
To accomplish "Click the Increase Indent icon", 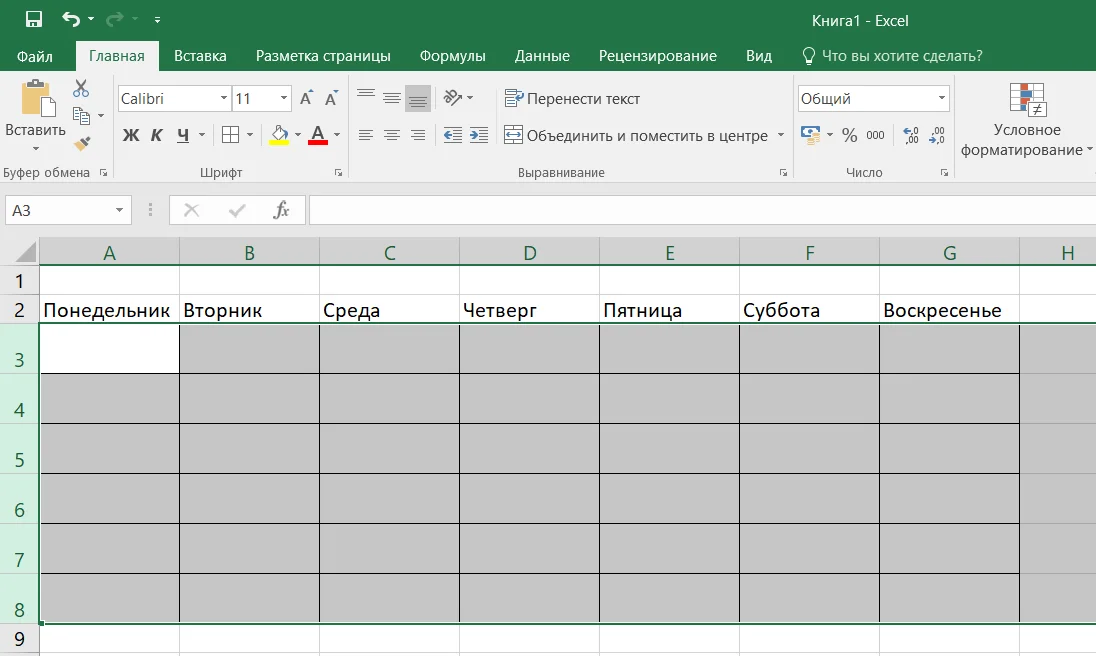I will (x=479, y=135).
